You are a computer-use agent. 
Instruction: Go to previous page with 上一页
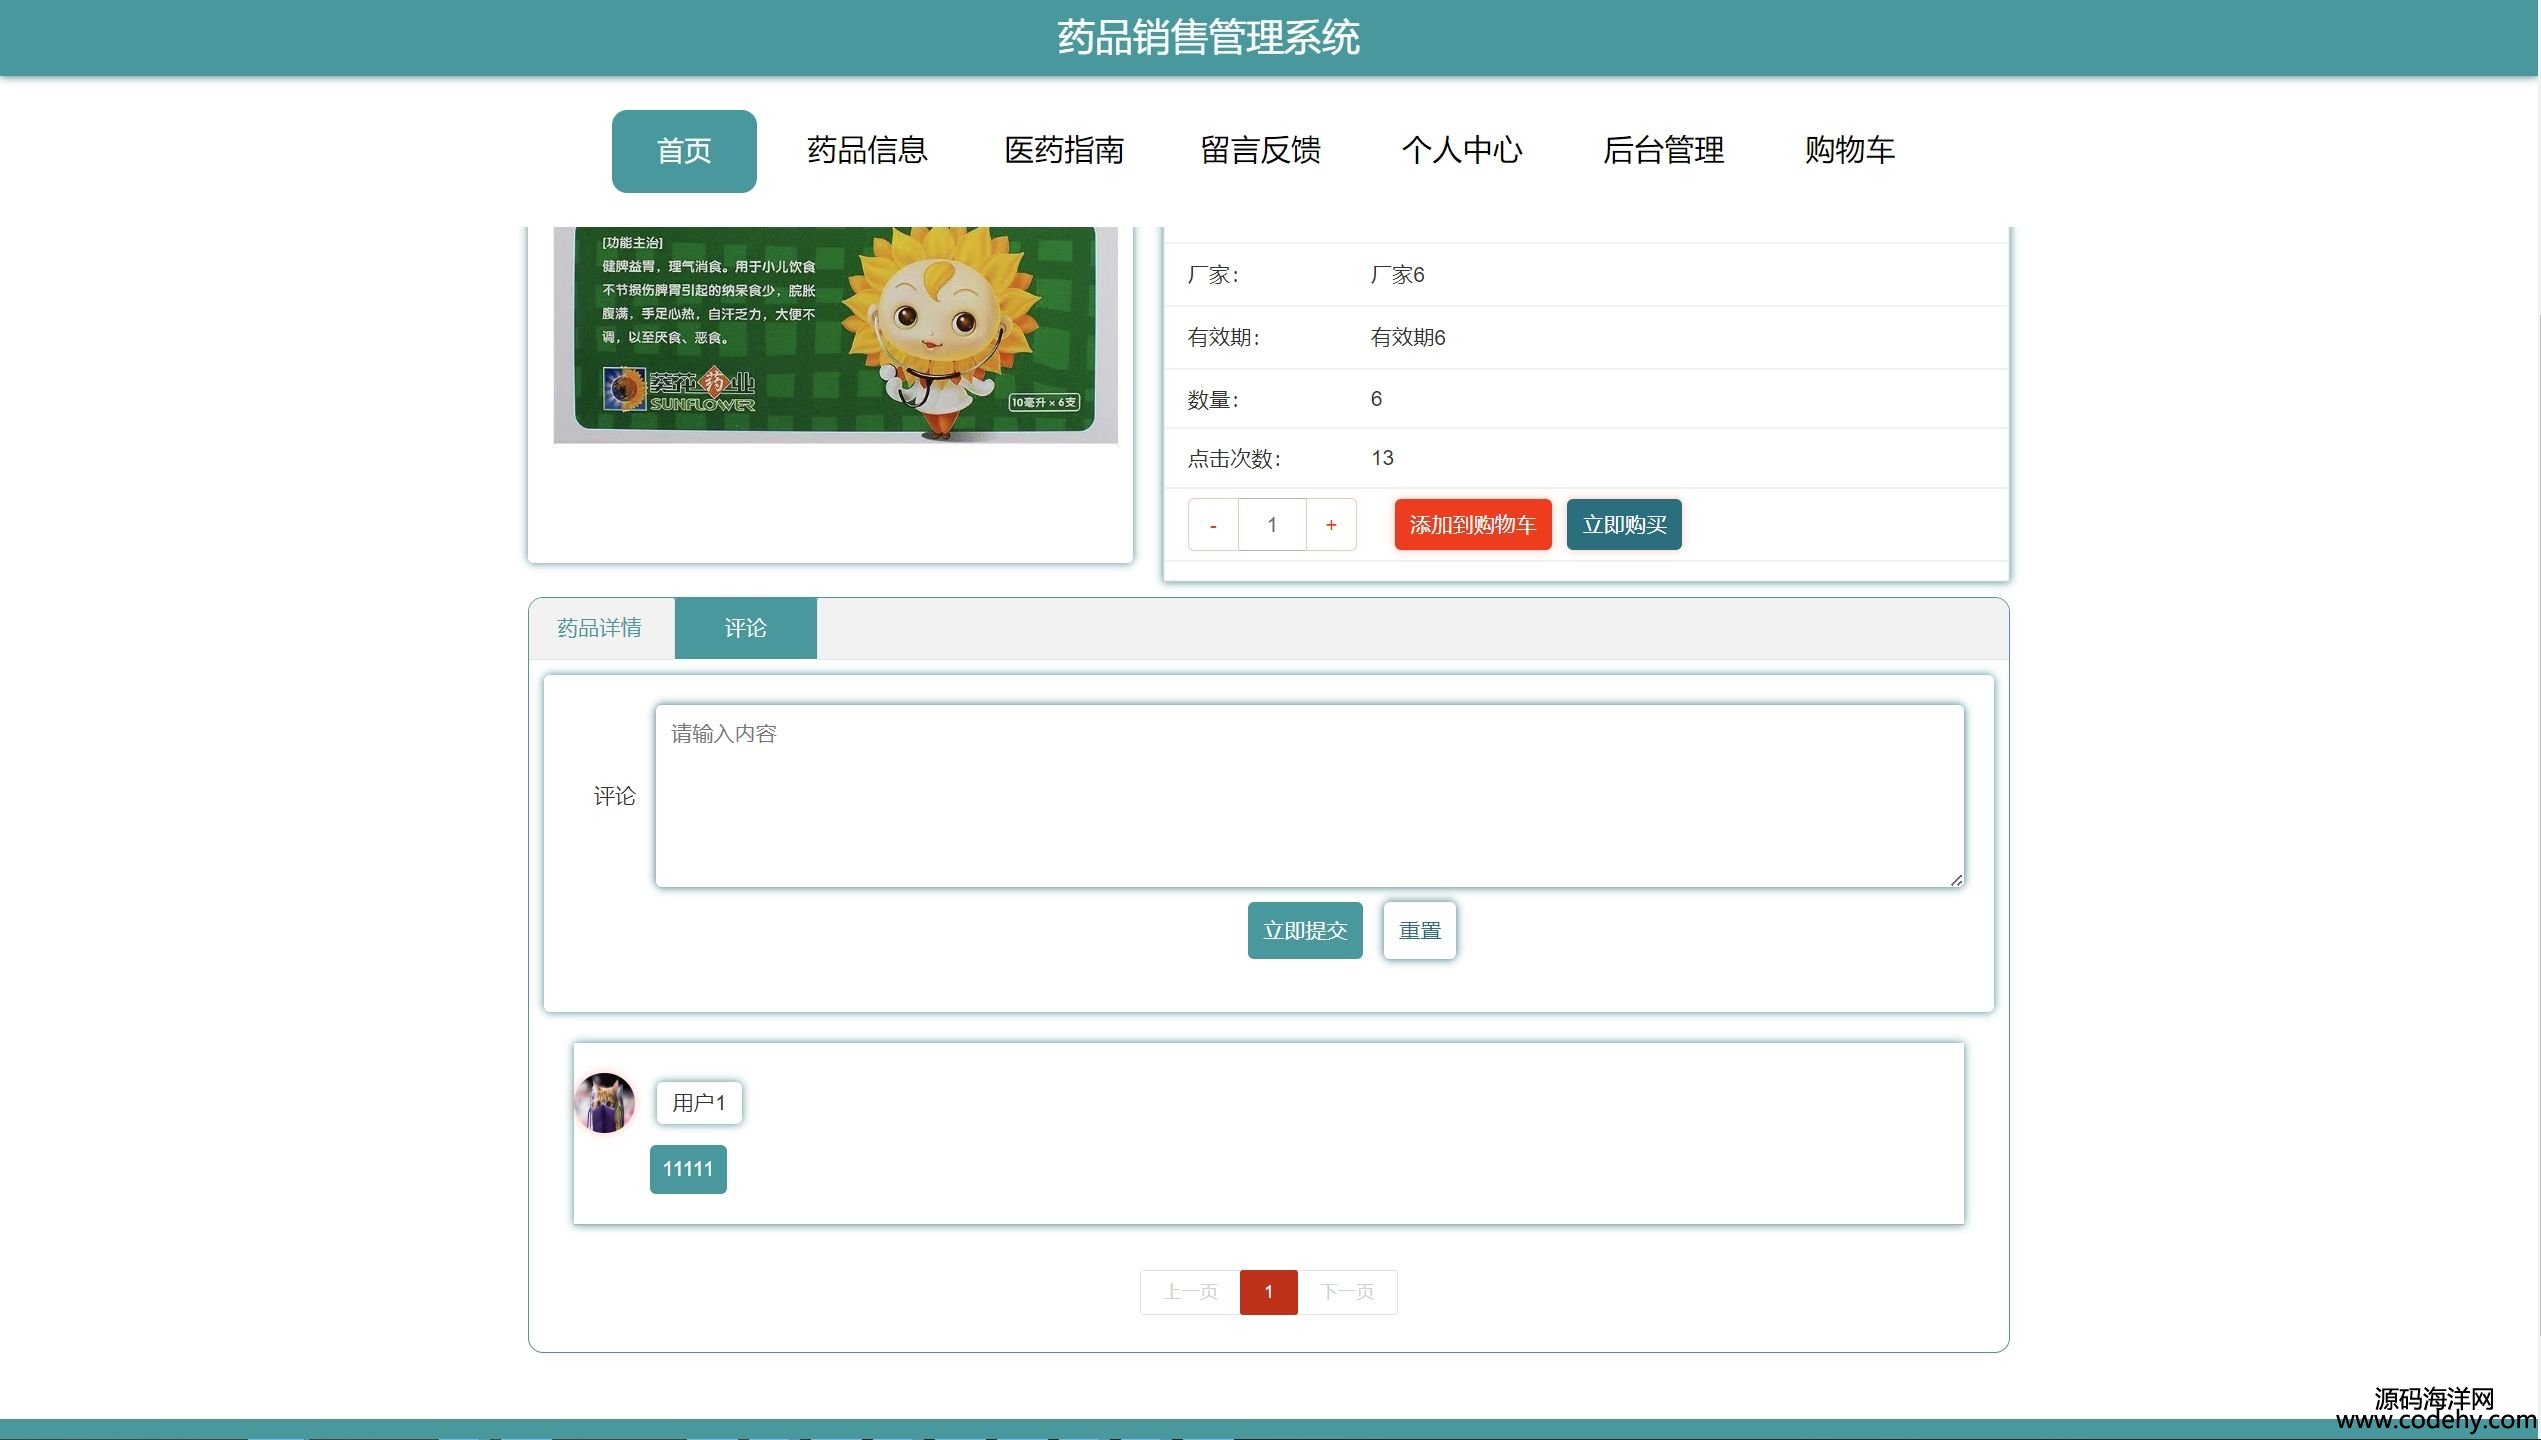point(1190,1292)
